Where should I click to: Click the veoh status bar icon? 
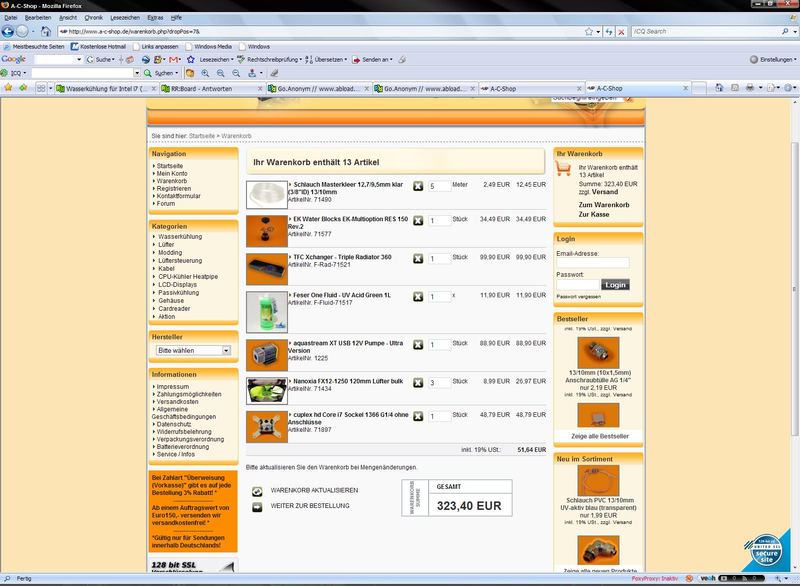(x=707, y=578)
